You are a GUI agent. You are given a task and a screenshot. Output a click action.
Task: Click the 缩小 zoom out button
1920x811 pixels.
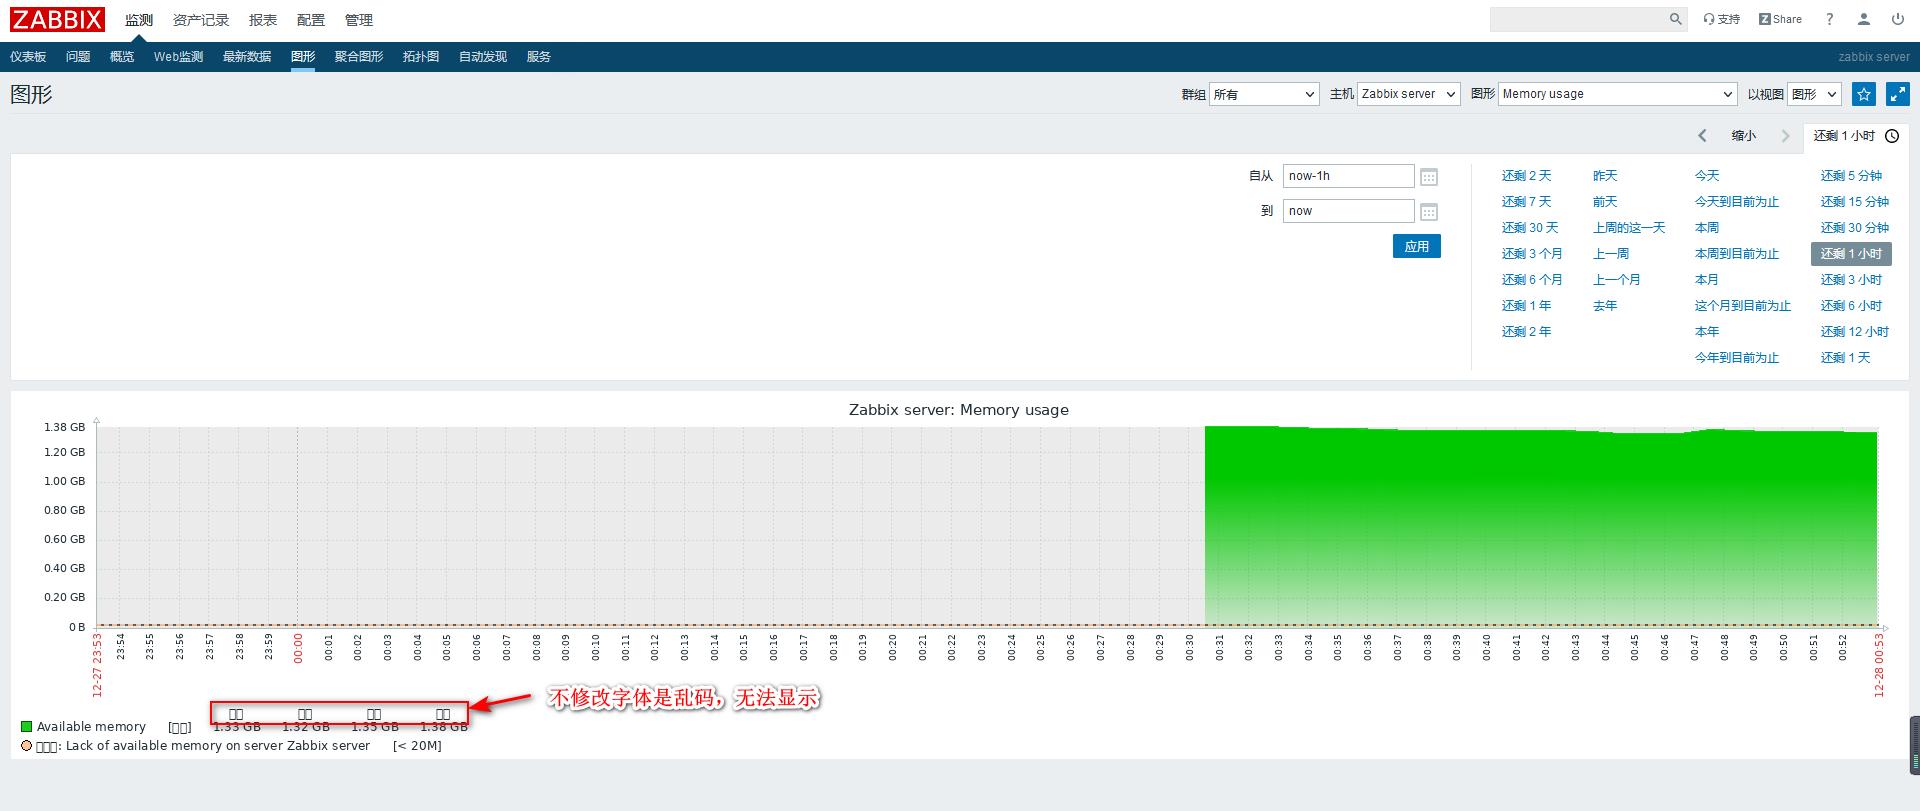pos(1744,136)
